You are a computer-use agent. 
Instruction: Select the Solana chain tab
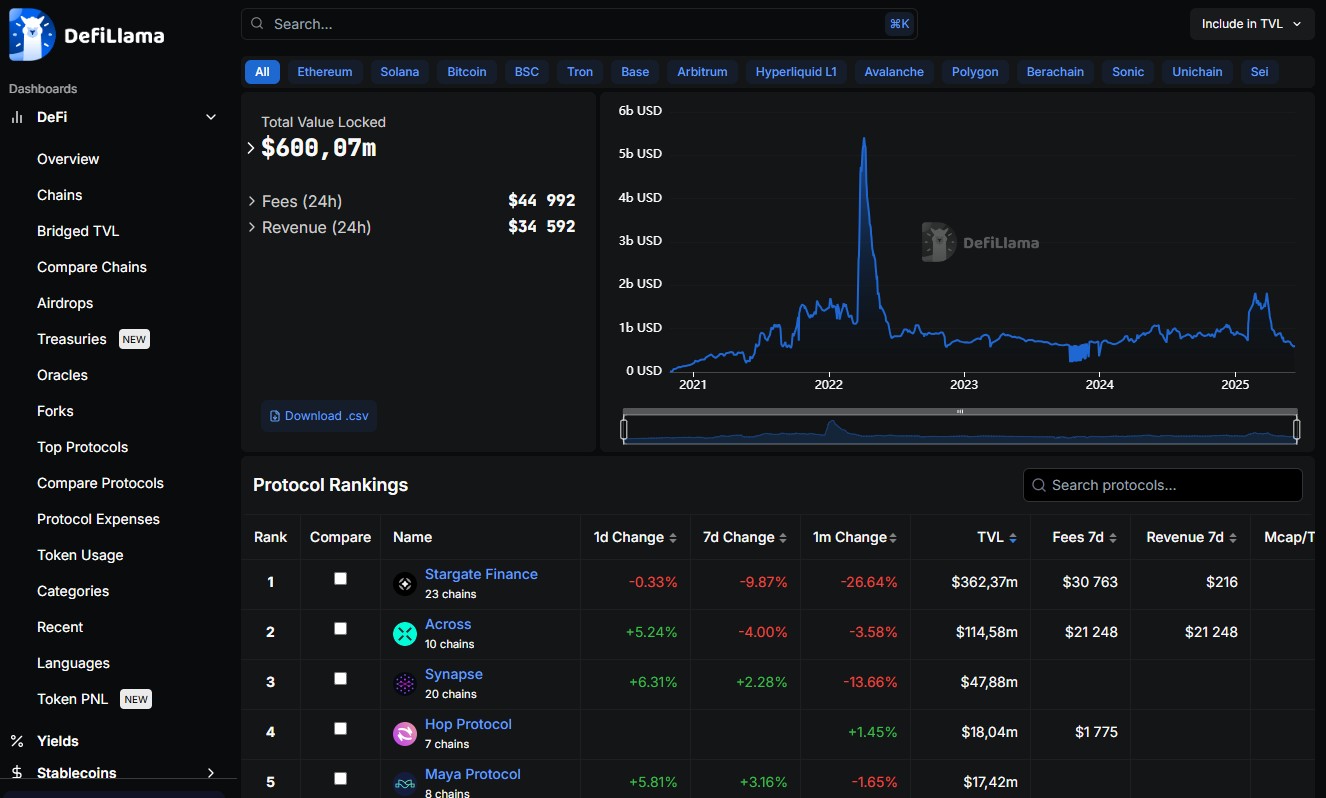(x=400, y=72)
